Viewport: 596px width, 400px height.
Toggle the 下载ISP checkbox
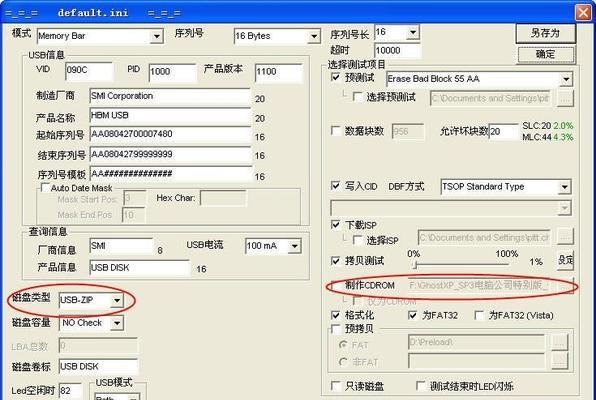pos(336,224)
